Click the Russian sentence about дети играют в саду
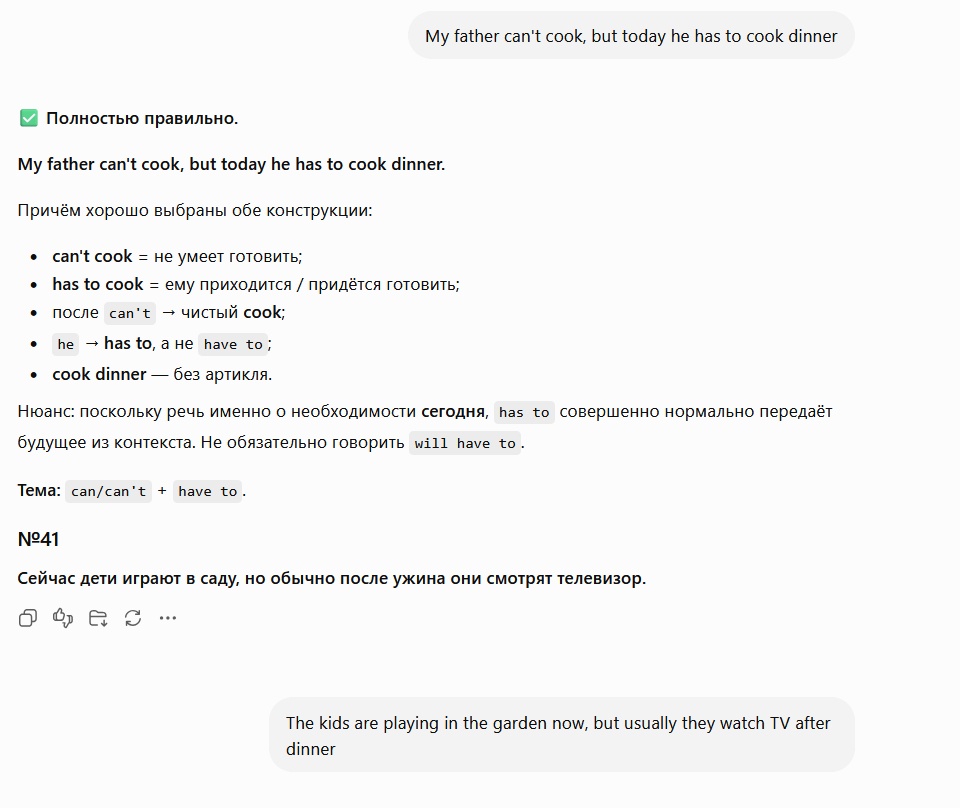The width and height of the screenshot is (960, 808). (332, 578)
